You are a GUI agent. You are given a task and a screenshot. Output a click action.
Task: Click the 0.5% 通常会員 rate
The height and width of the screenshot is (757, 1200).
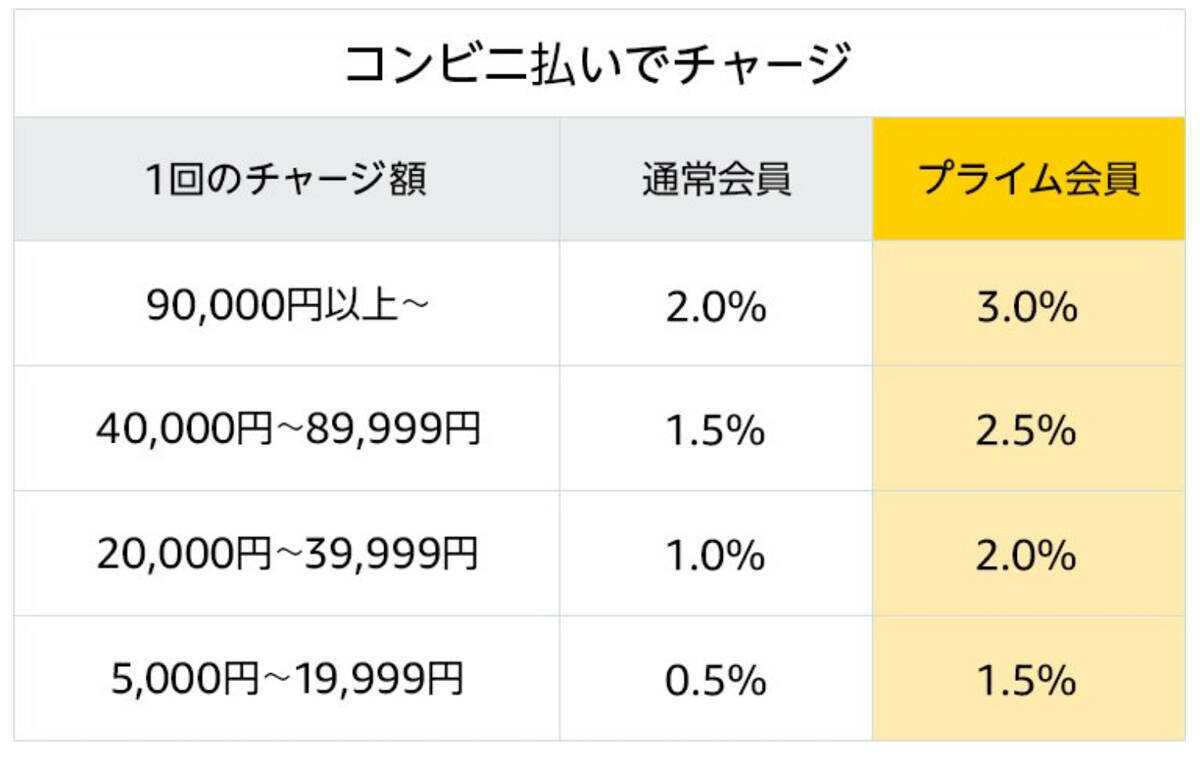click(x=716, y=680)
